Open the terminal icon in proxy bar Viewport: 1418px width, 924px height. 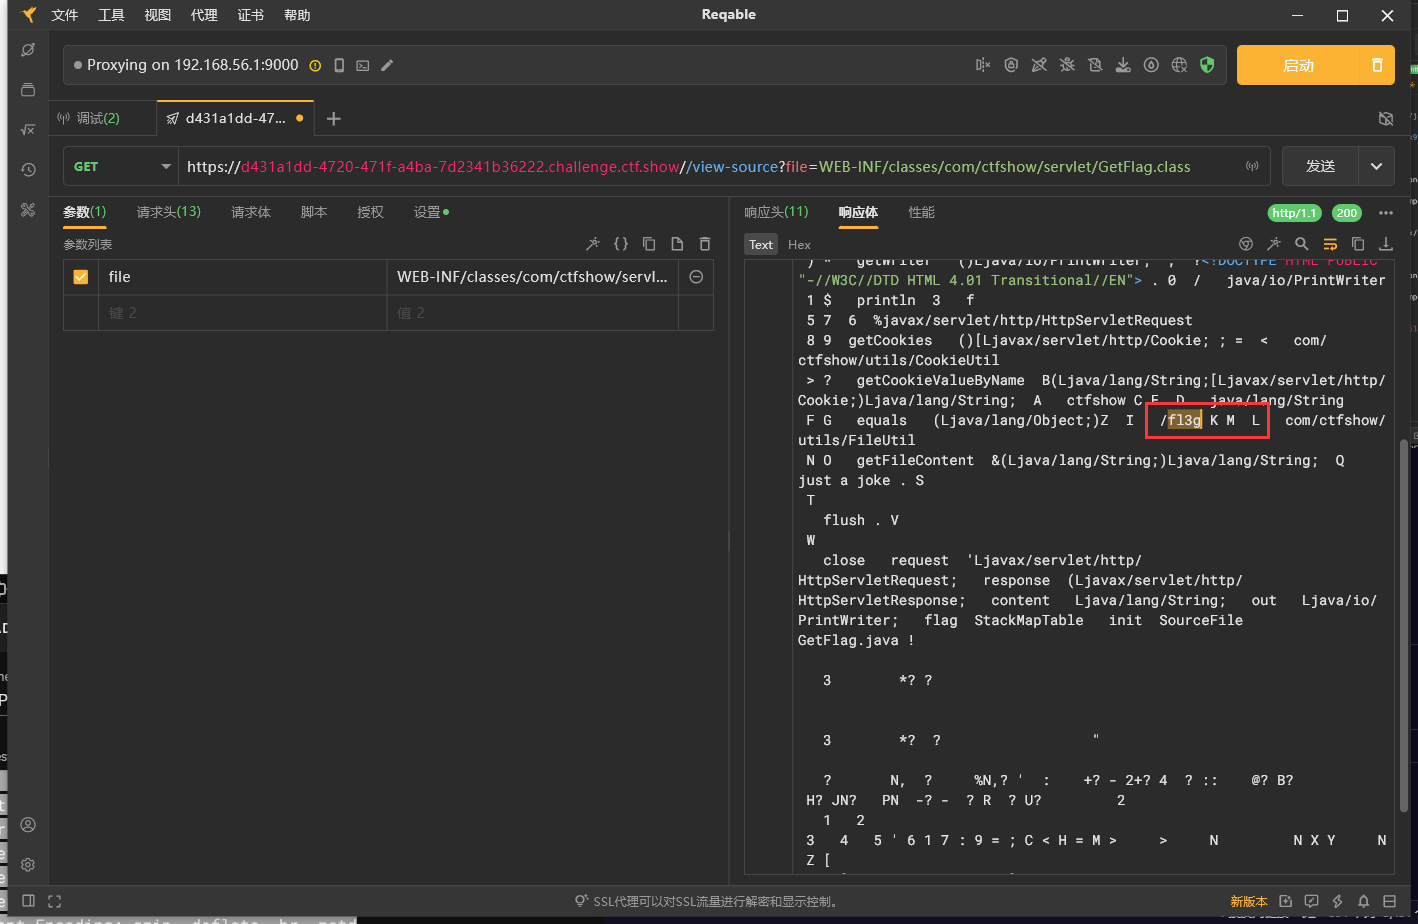(x=363, y=65)
